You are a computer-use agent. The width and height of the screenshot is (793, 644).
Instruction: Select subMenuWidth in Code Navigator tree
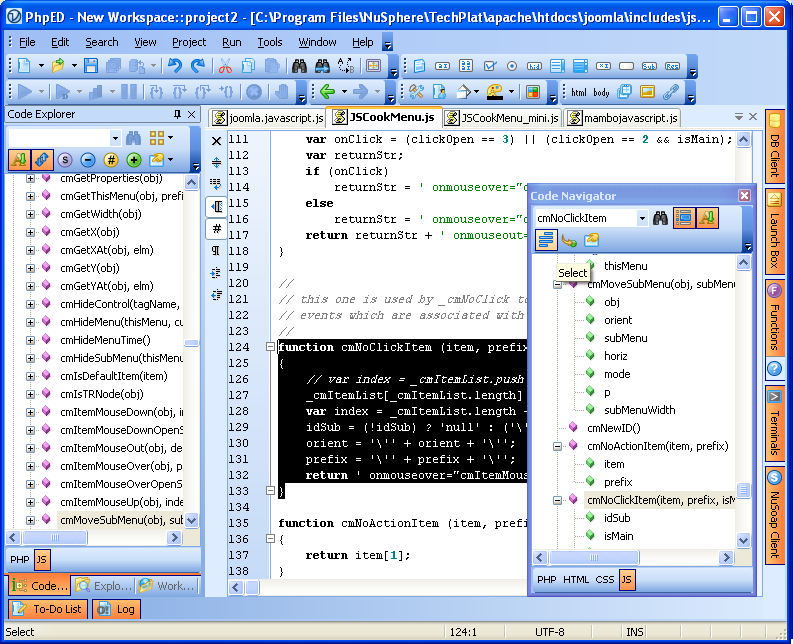tap(639, 410)
